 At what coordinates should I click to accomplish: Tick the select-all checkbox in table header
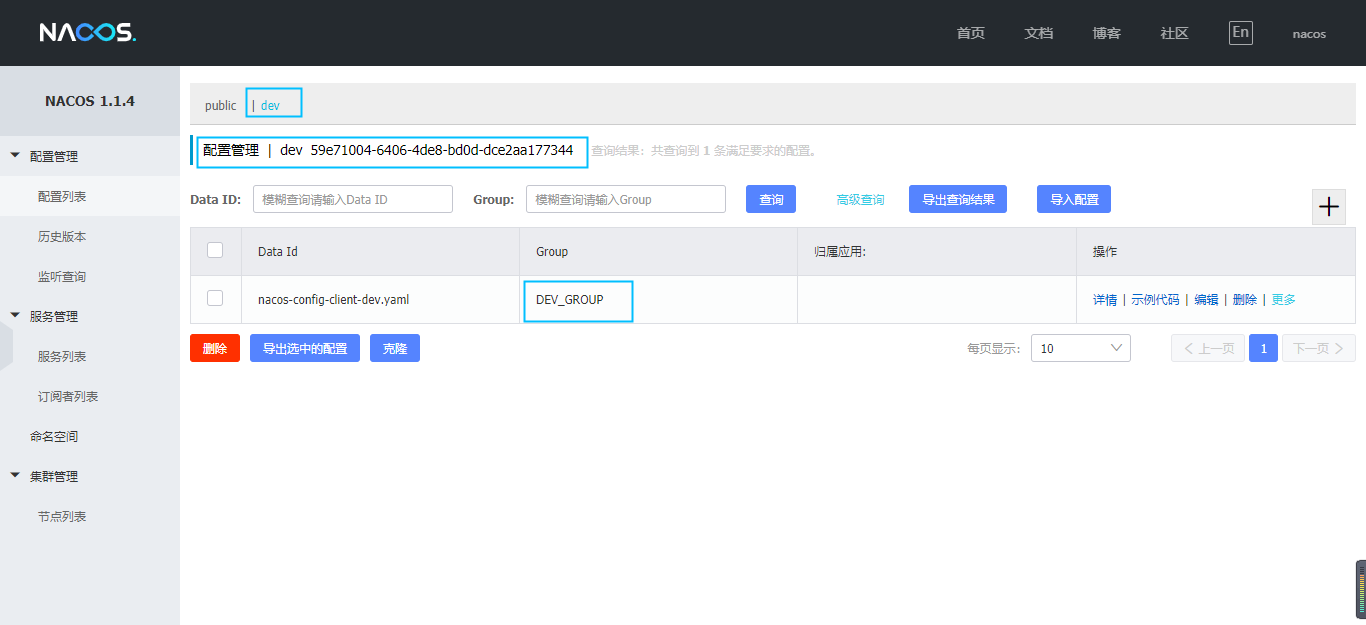coord(215,250)
